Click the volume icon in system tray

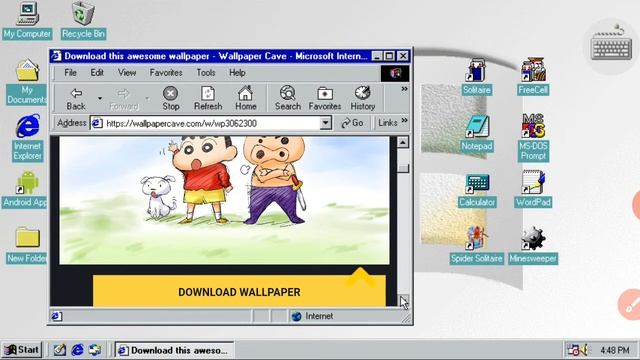click(584, 350)
